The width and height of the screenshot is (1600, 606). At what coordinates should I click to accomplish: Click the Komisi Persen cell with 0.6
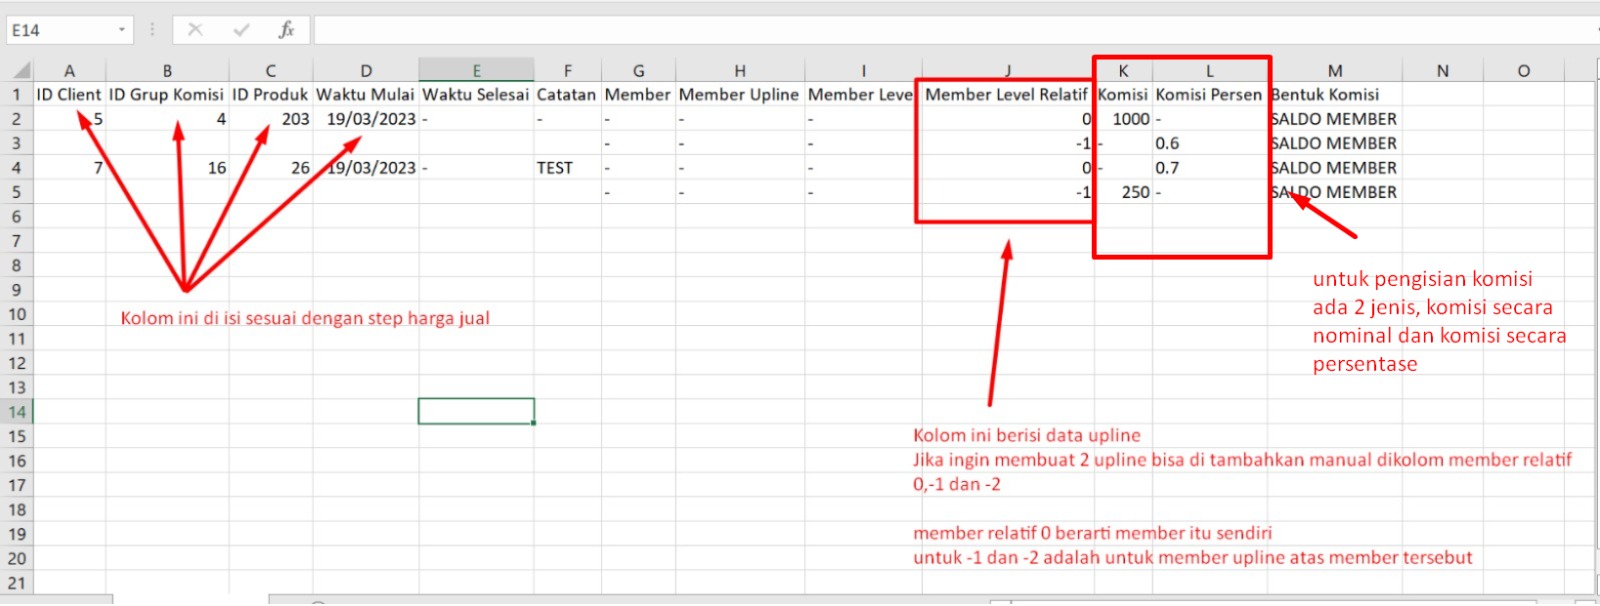point(1210,143)
